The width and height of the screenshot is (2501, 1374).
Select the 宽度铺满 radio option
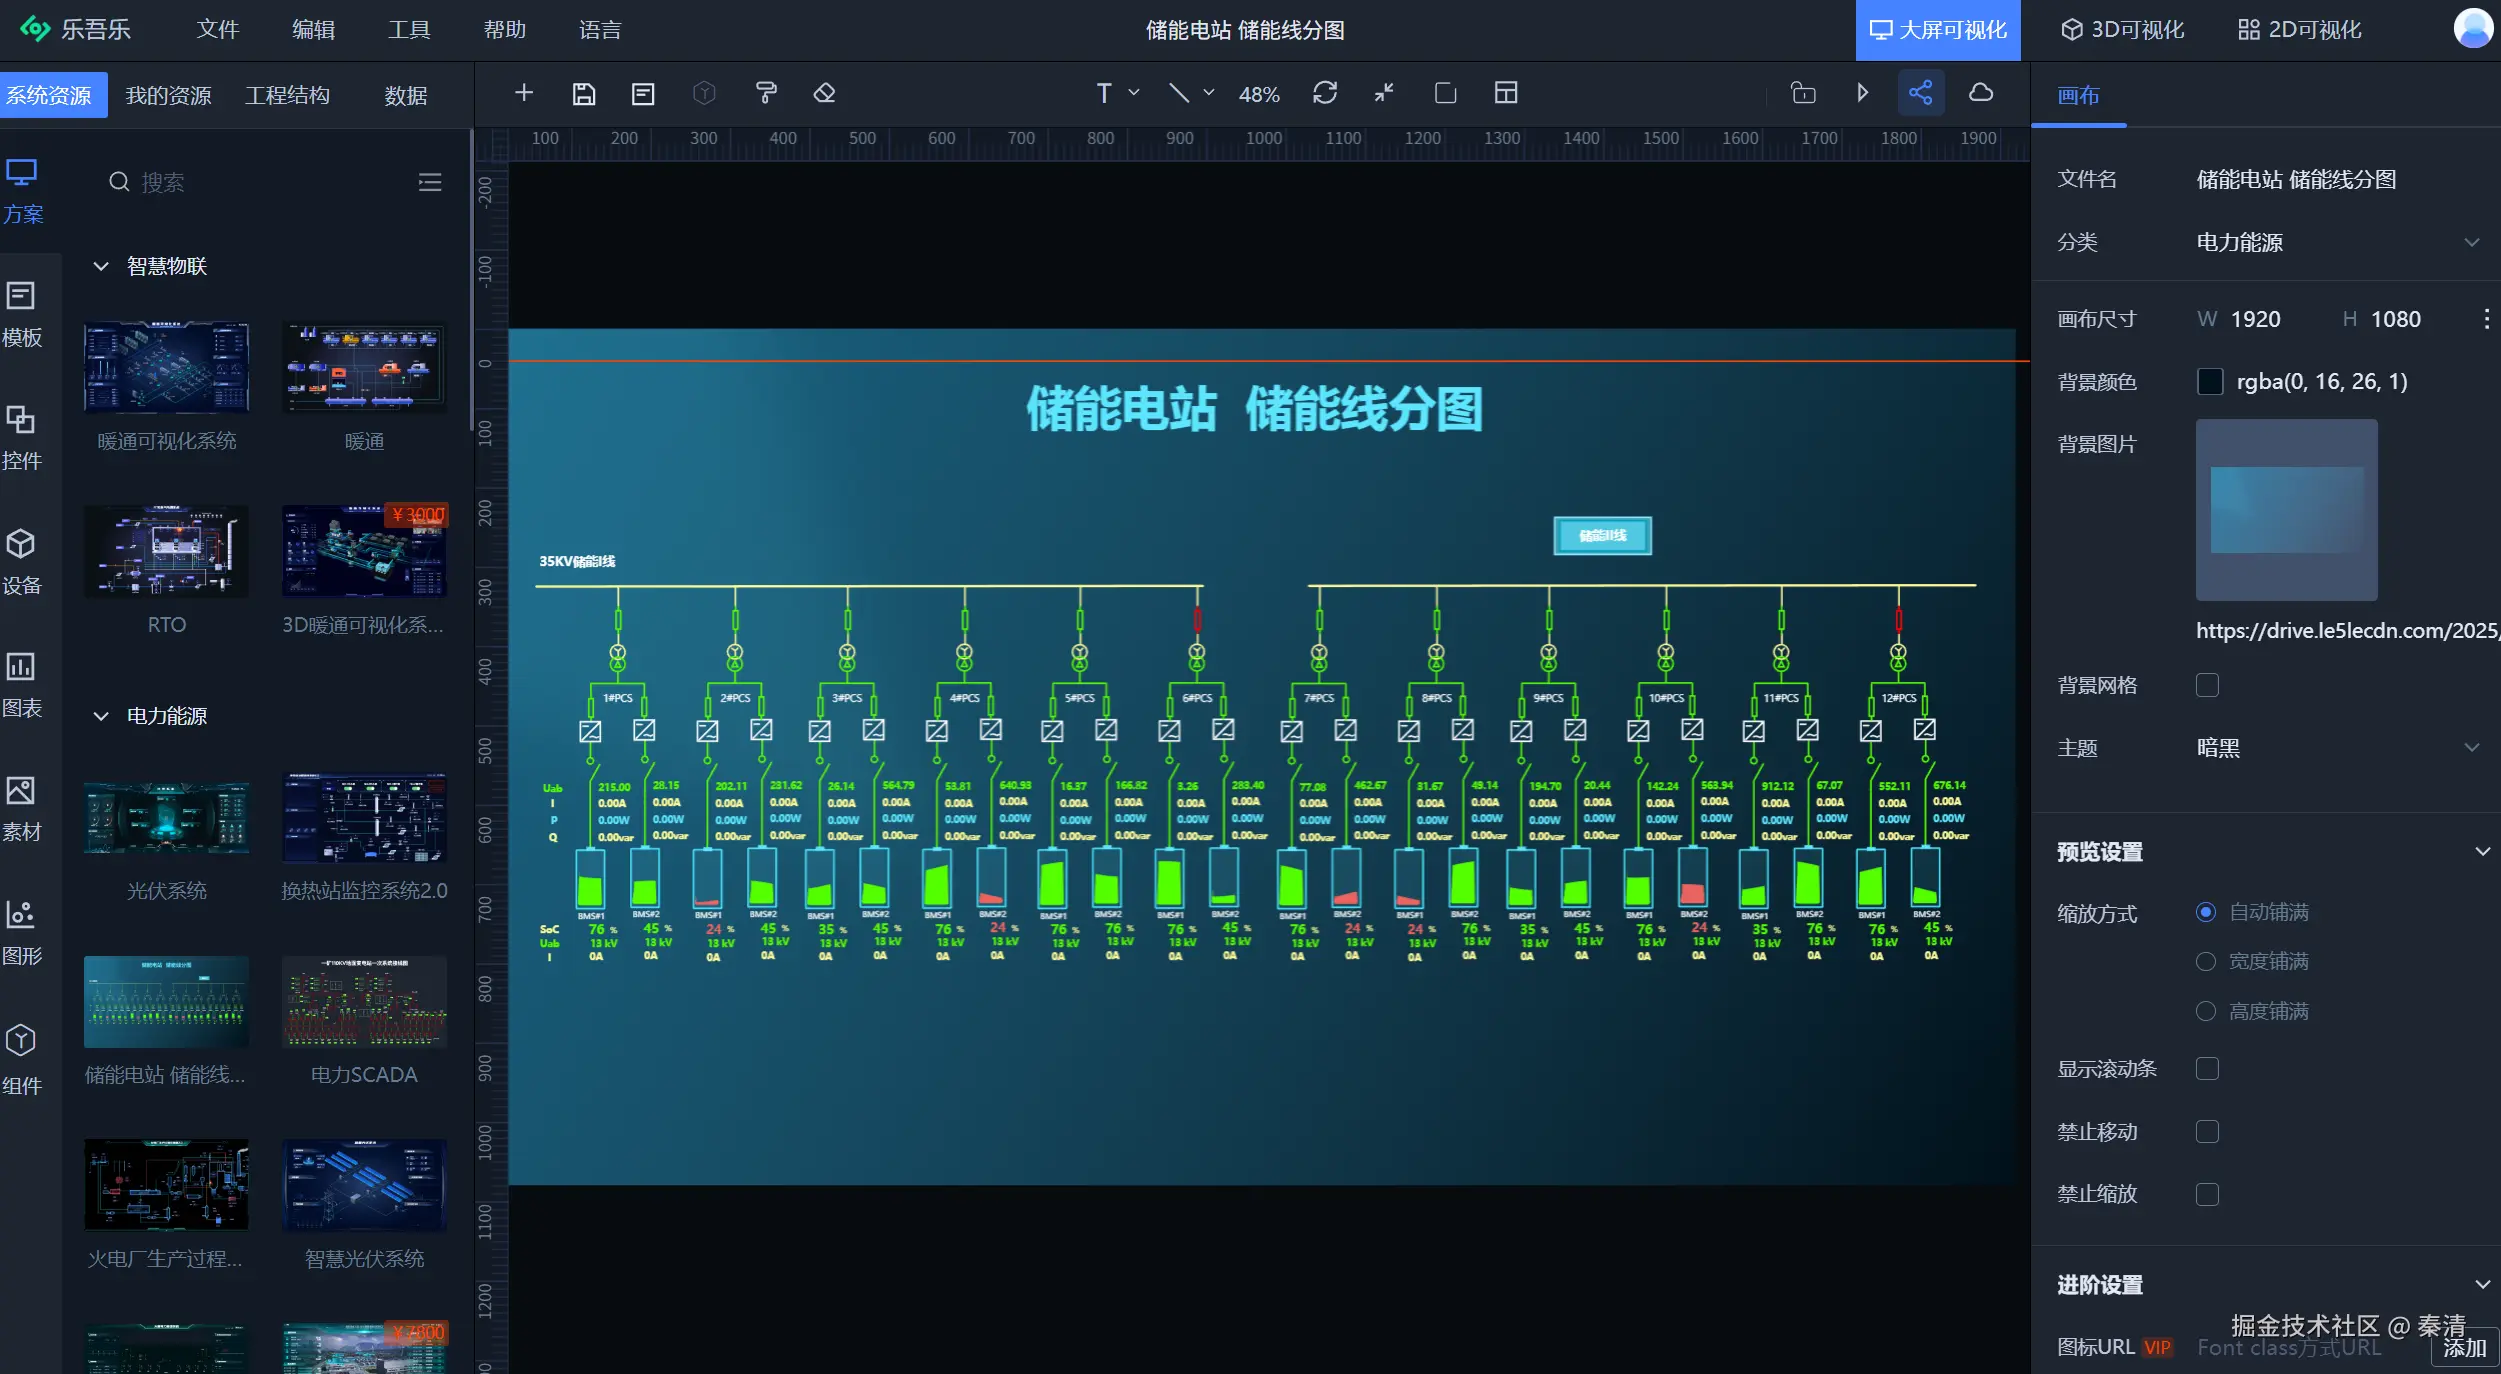coord(2206,962)
